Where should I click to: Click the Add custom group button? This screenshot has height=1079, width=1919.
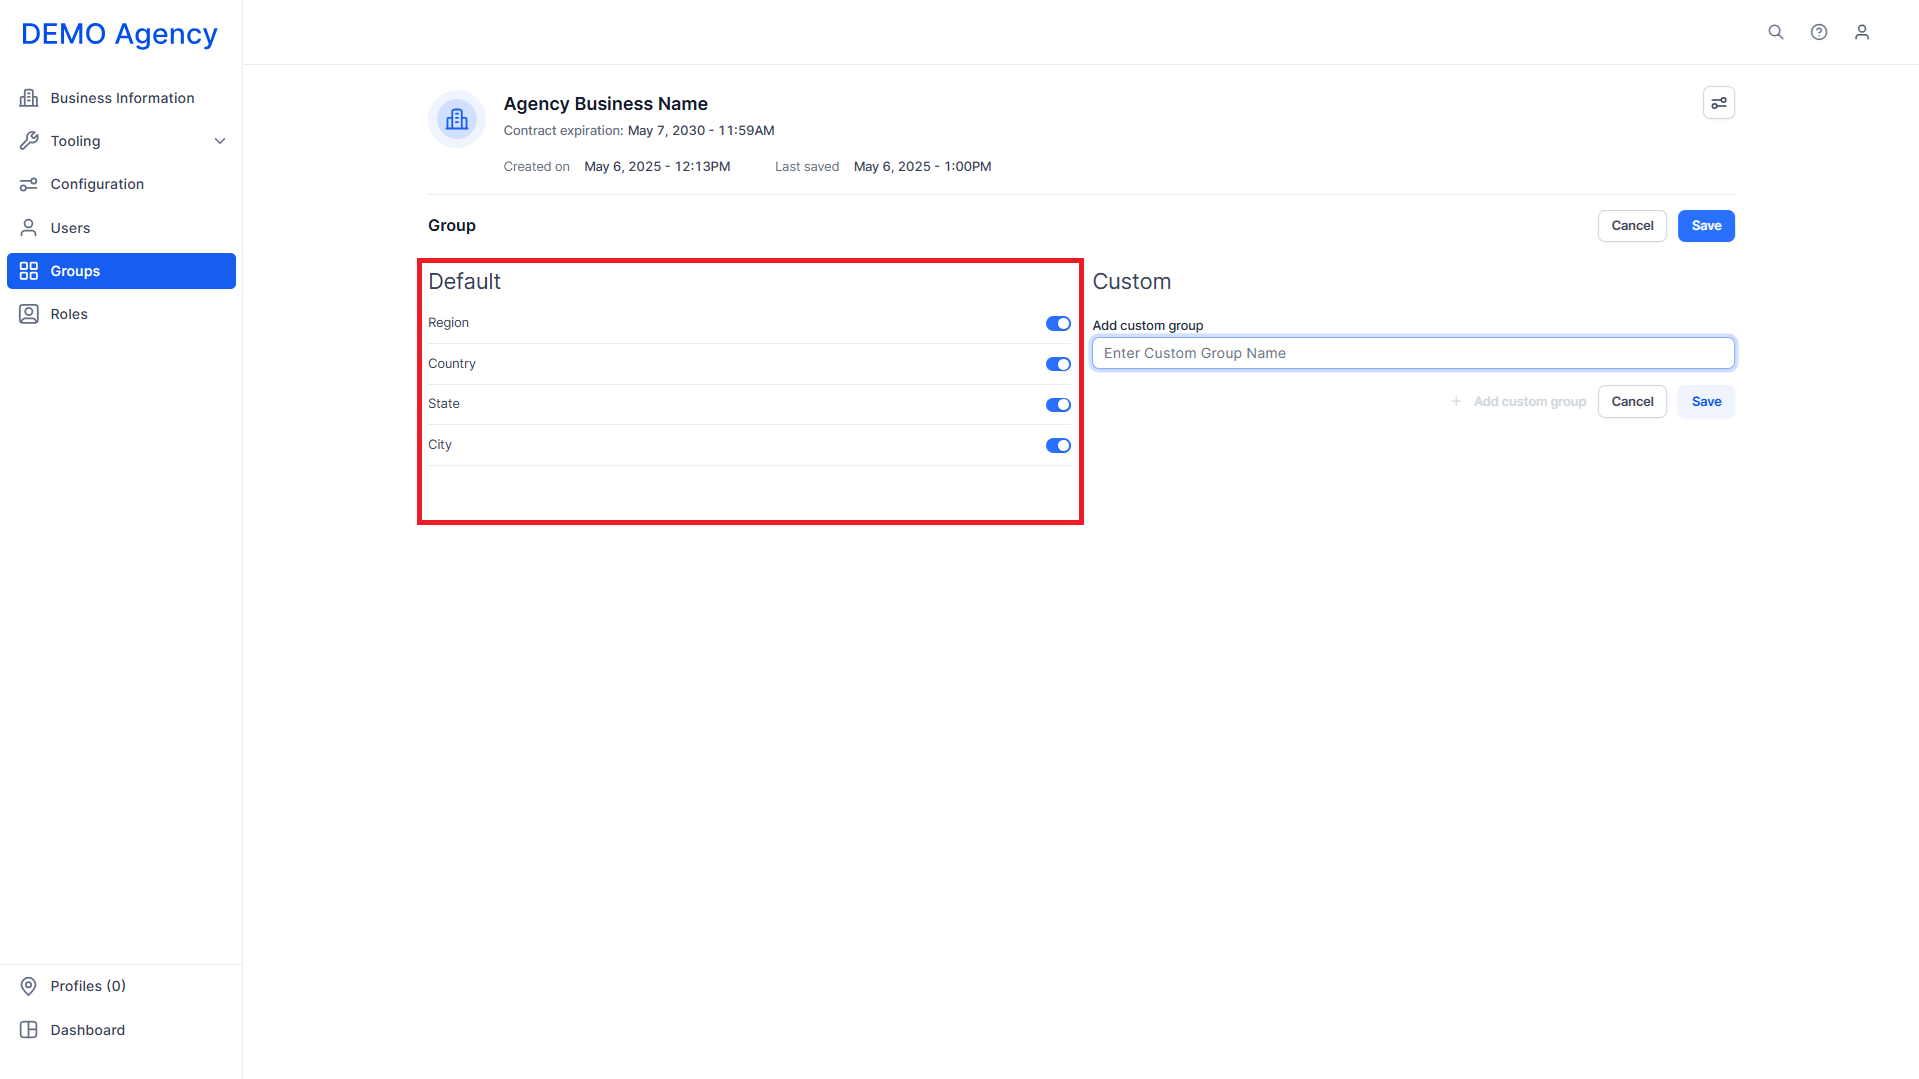(1518, 402)
